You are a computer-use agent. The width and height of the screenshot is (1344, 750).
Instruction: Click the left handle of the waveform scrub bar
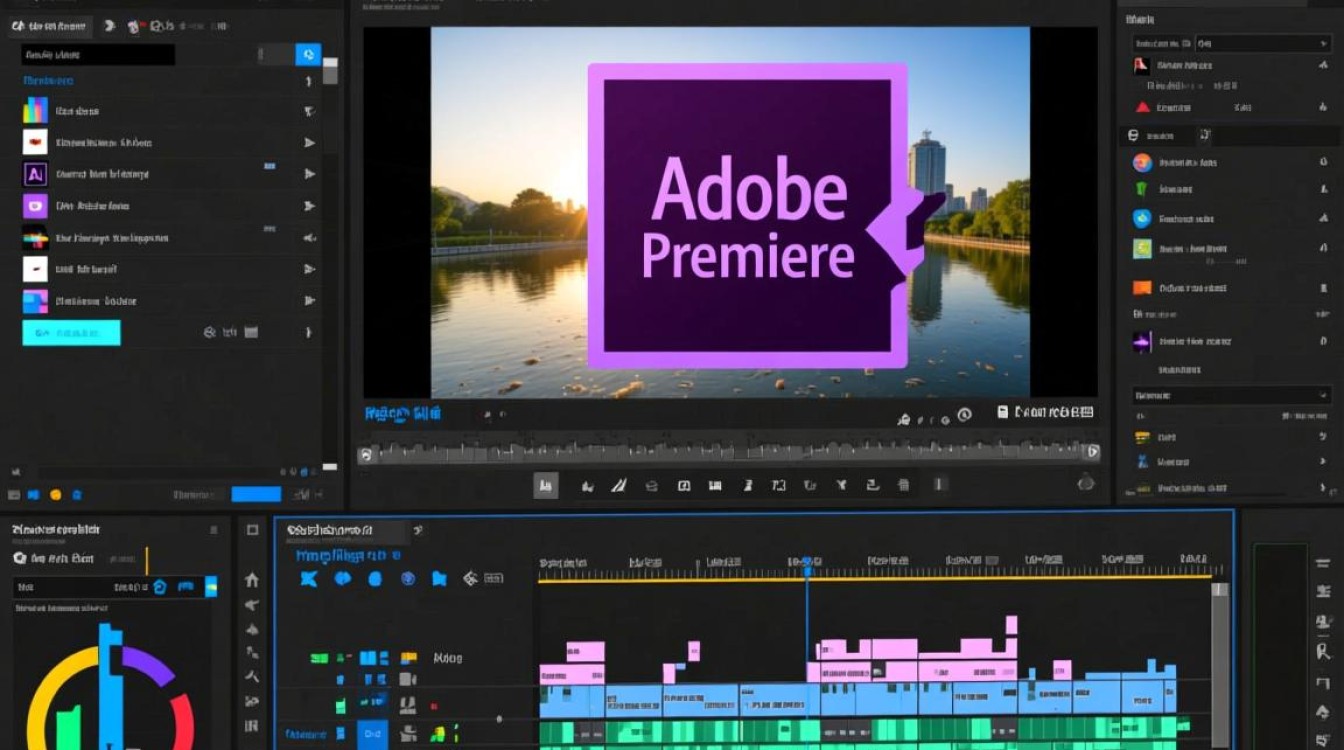click(366, 454)
